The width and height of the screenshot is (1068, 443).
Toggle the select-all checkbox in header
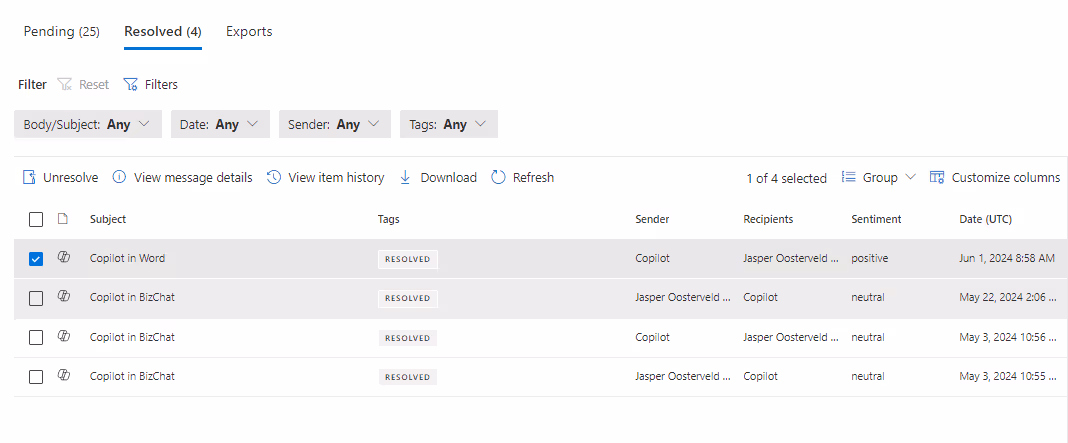36,219
